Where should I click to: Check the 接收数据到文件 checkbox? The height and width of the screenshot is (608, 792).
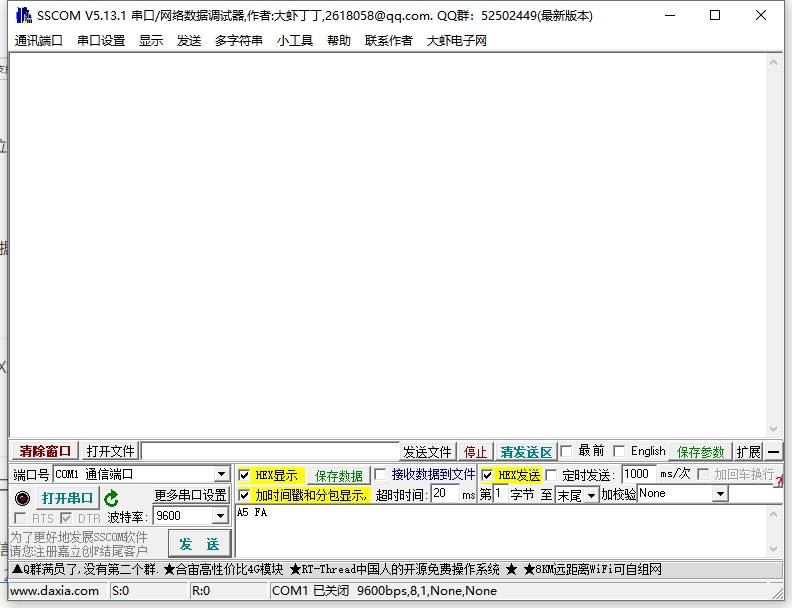[379, 475]
